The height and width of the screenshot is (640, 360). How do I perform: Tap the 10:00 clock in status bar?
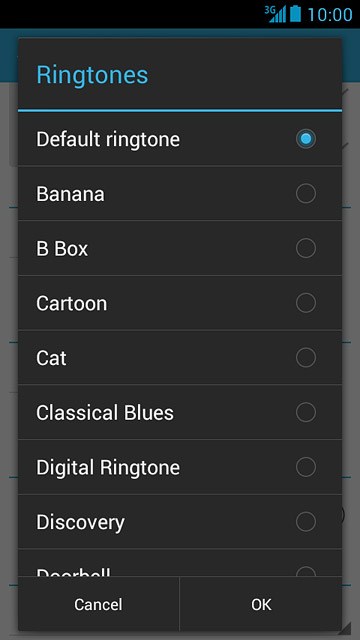pos(330,15)
